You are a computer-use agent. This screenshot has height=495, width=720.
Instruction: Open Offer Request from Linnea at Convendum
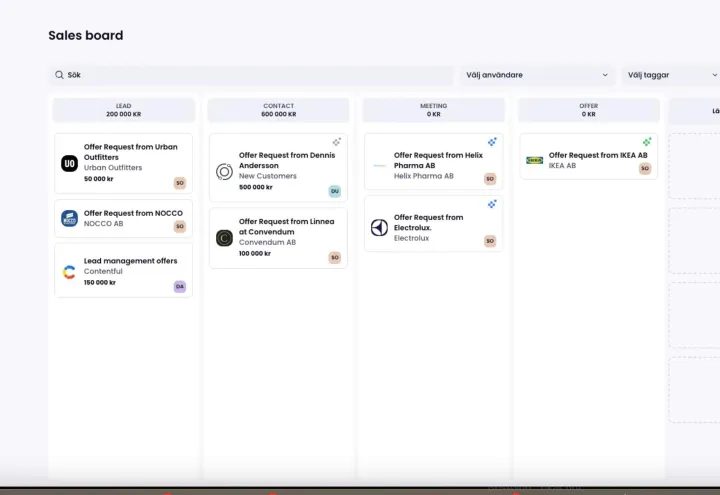[x=278, y=238]
